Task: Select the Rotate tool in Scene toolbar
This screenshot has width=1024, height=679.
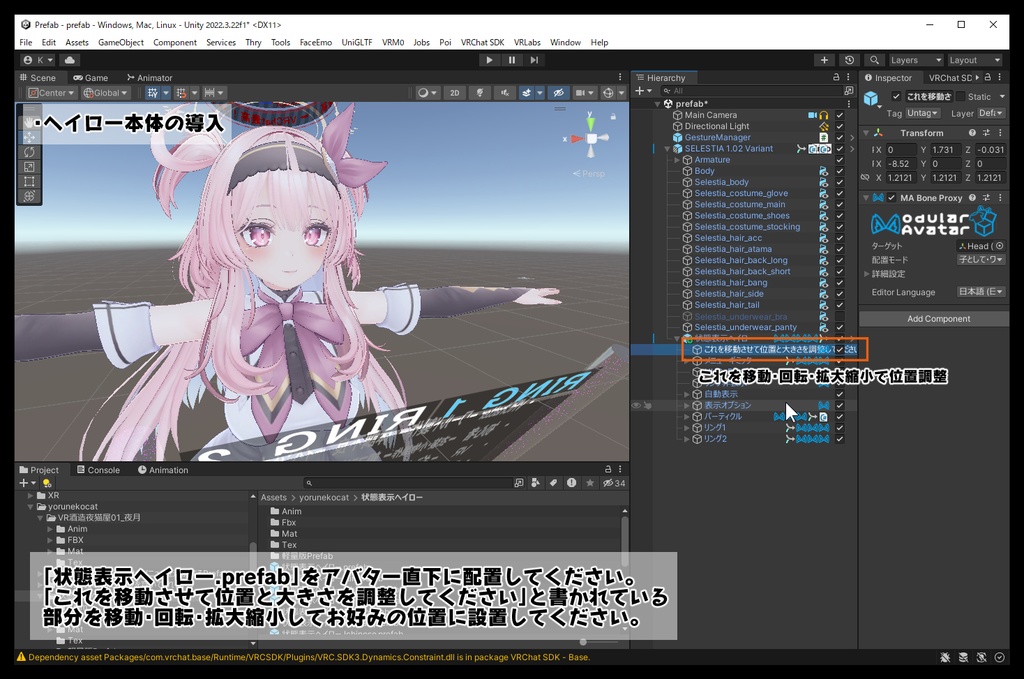Action: pyautogui.click(x=29, y=152)
